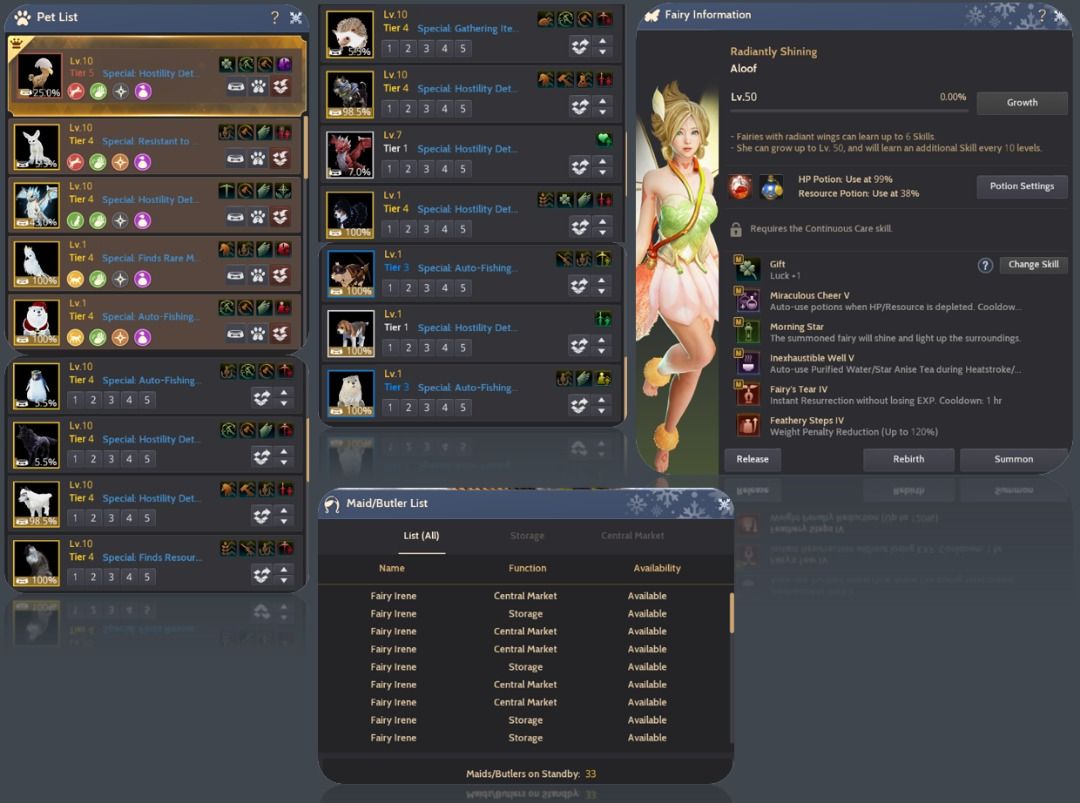Click the paw icon on the Tier 5 pet
Screen dimensions: 1080x803
click(258, 87)
